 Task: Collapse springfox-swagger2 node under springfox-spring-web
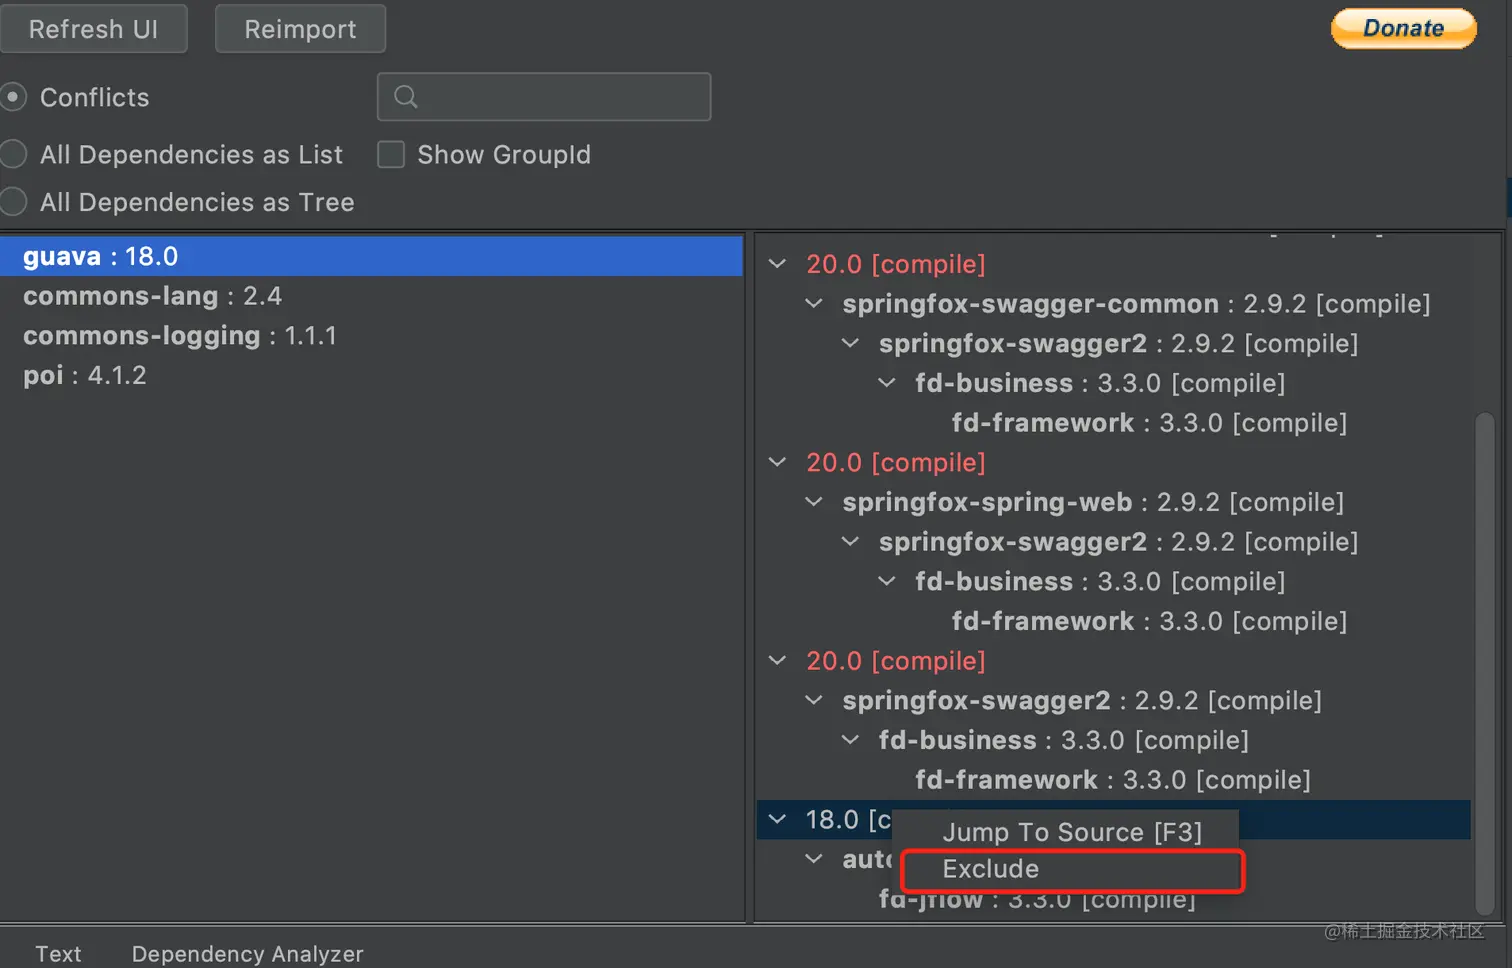(850, 541)
